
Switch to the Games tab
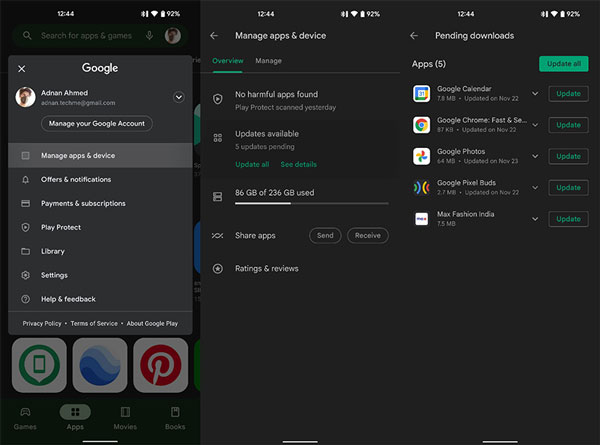click(25, 419)
